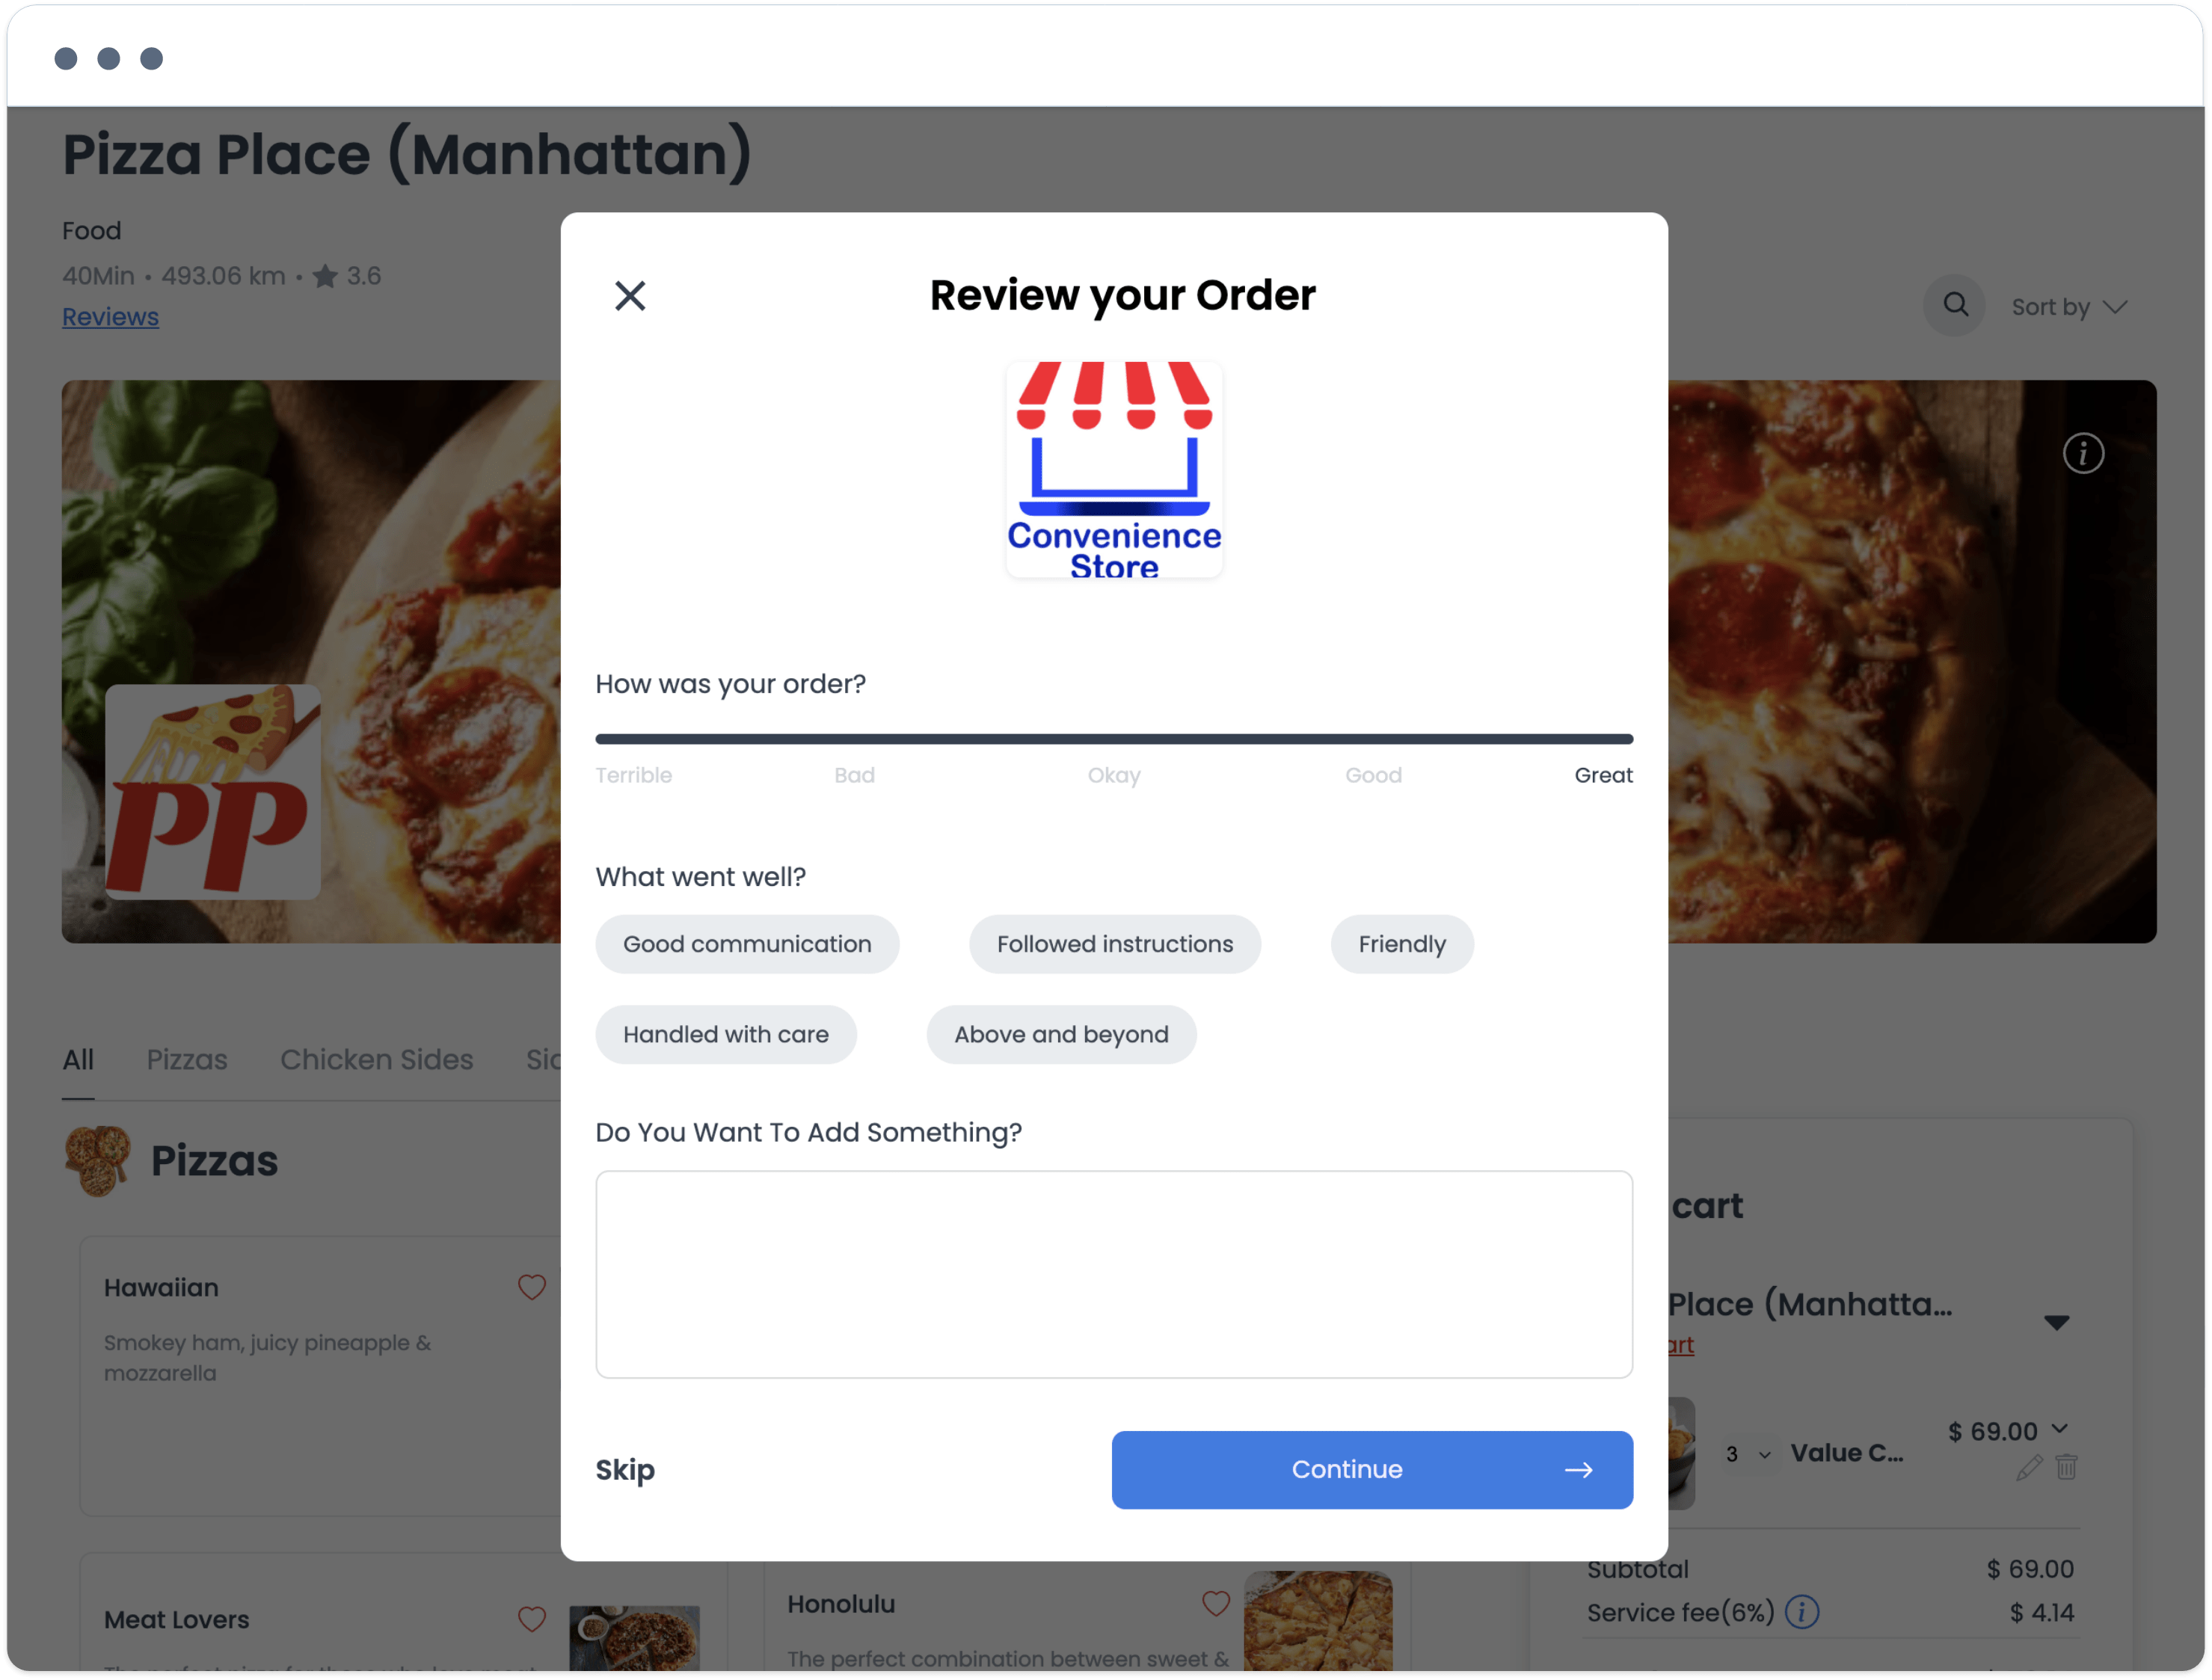Expand the $ 69.00 item price chevron

pos(2060,1429)
